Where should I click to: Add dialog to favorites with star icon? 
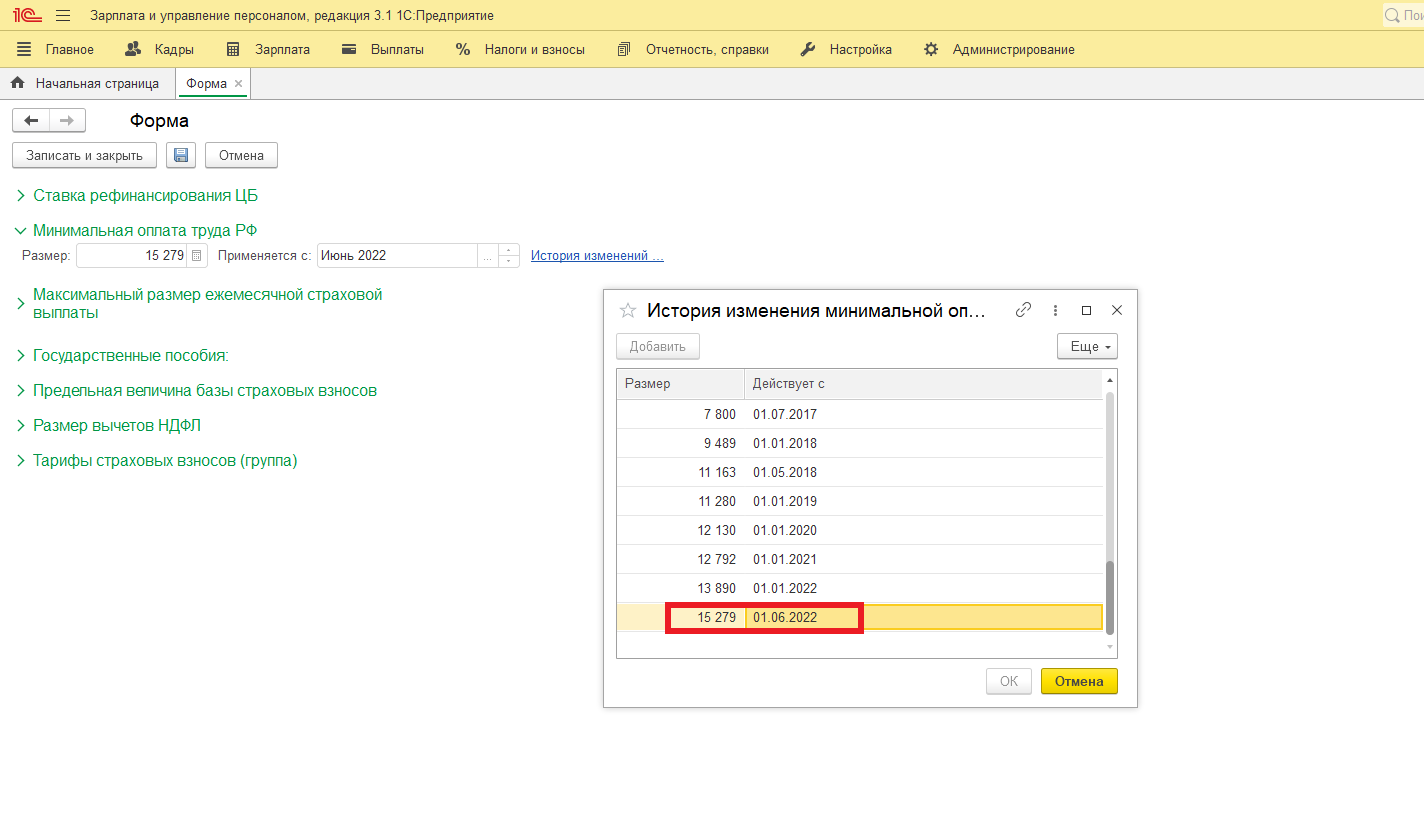628,310
